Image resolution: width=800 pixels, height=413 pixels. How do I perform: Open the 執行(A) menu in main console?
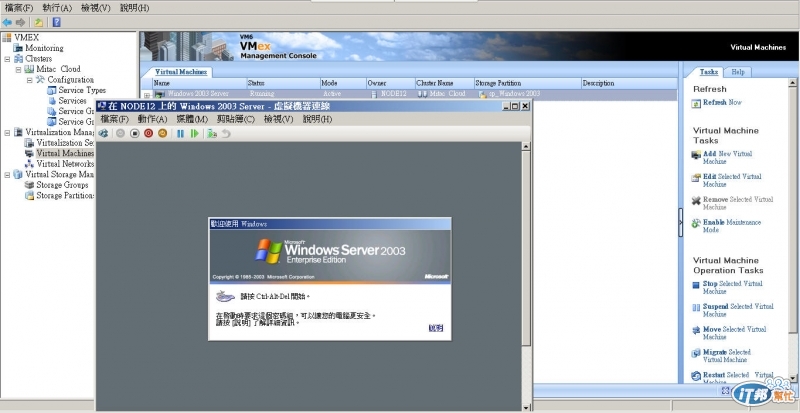(57, 8)
